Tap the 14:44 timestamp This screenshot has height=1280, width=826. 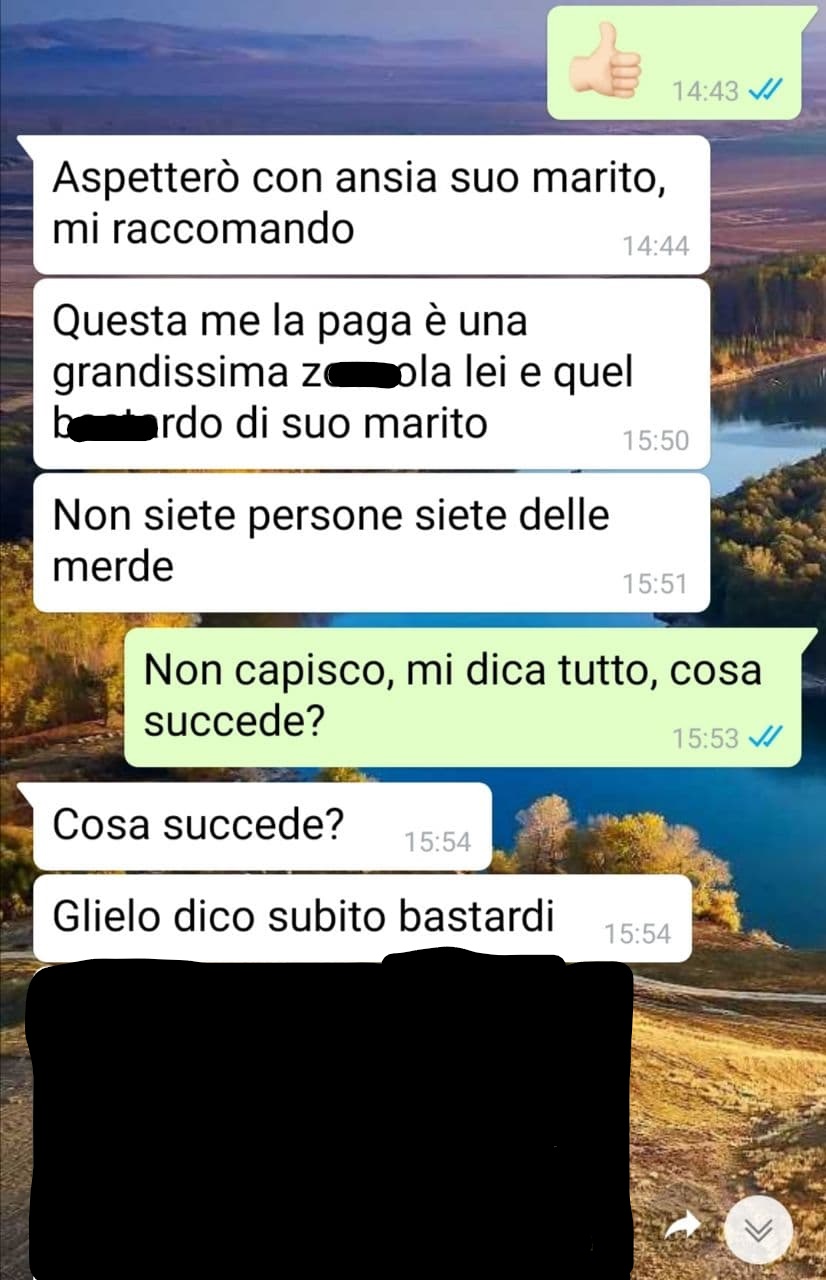[x=655, y=246]
